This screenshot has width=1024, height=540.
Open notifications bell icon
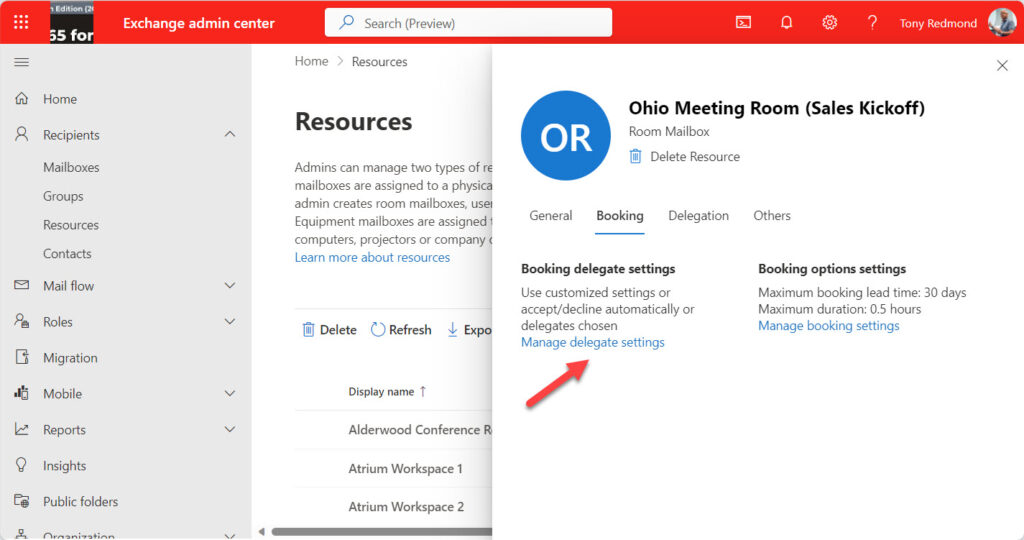point(786,23)
